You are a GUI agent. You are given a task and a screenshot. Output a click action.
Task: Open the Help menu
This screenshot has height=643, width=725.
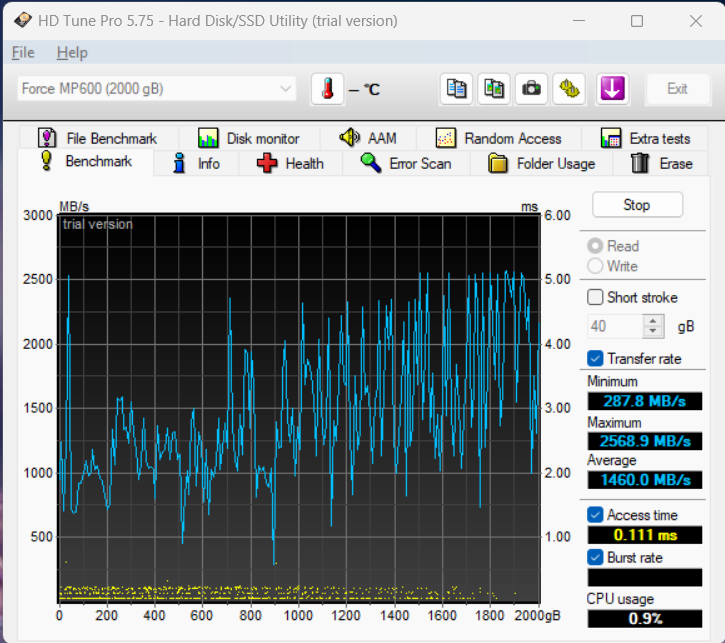pos(72,53)
